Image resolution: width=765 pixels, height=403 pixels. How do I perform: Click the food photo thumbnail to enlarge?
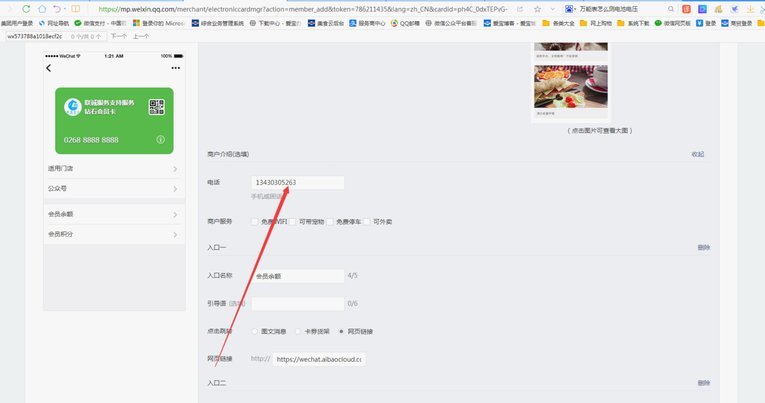point(571,86)
